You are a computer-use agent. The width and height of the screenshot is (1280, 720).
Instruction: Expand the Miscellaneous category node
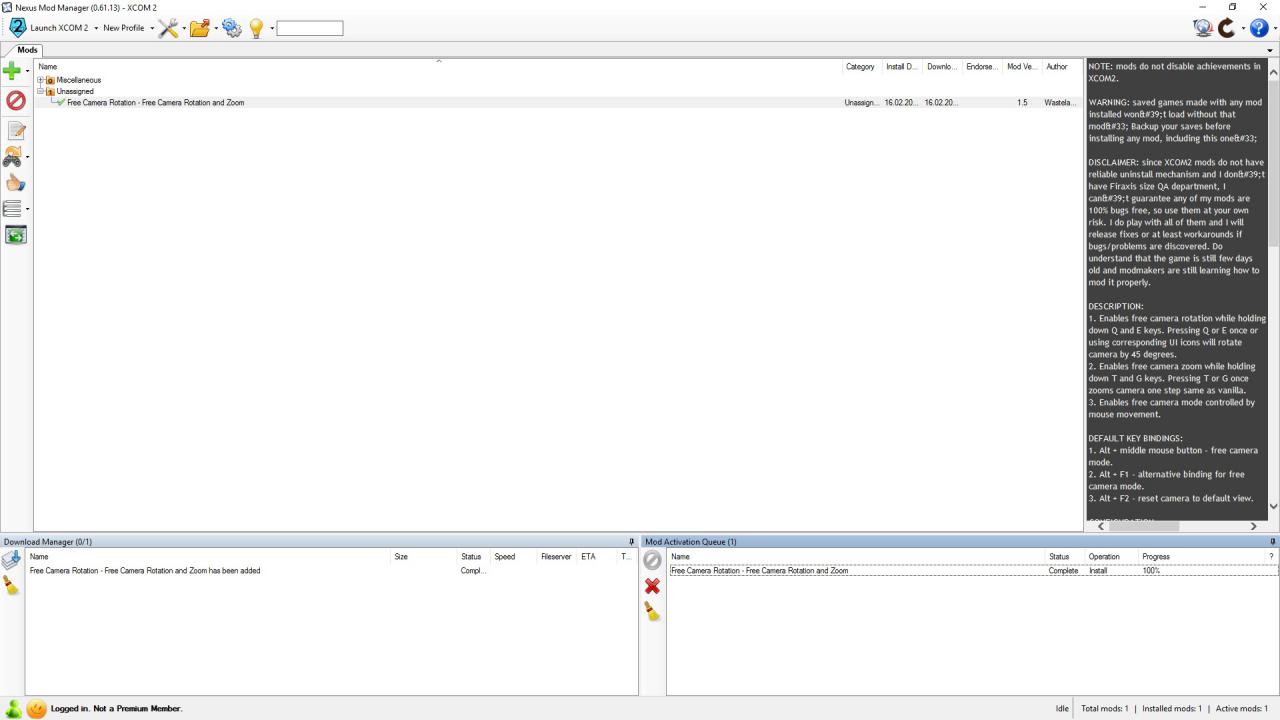[x=40, y=80]
